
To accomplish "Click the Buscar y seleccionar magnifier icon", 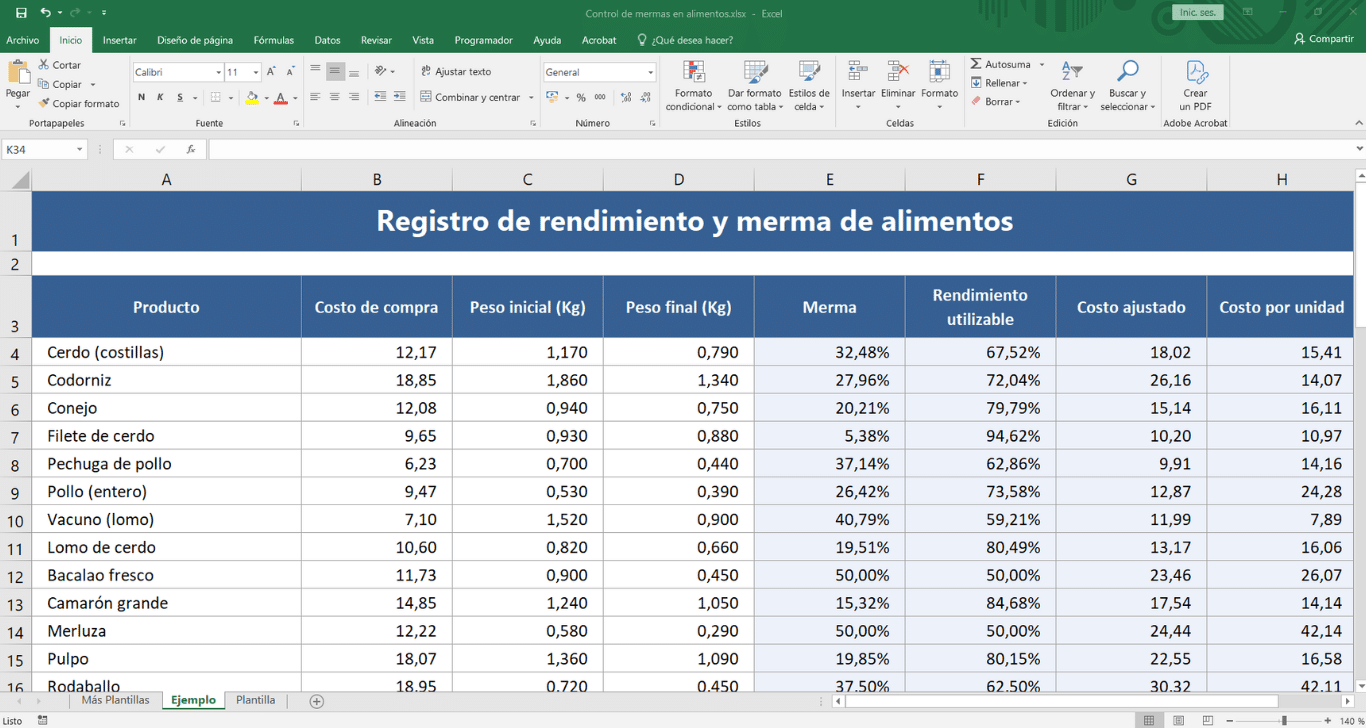I will click(x=1127, y=72).
